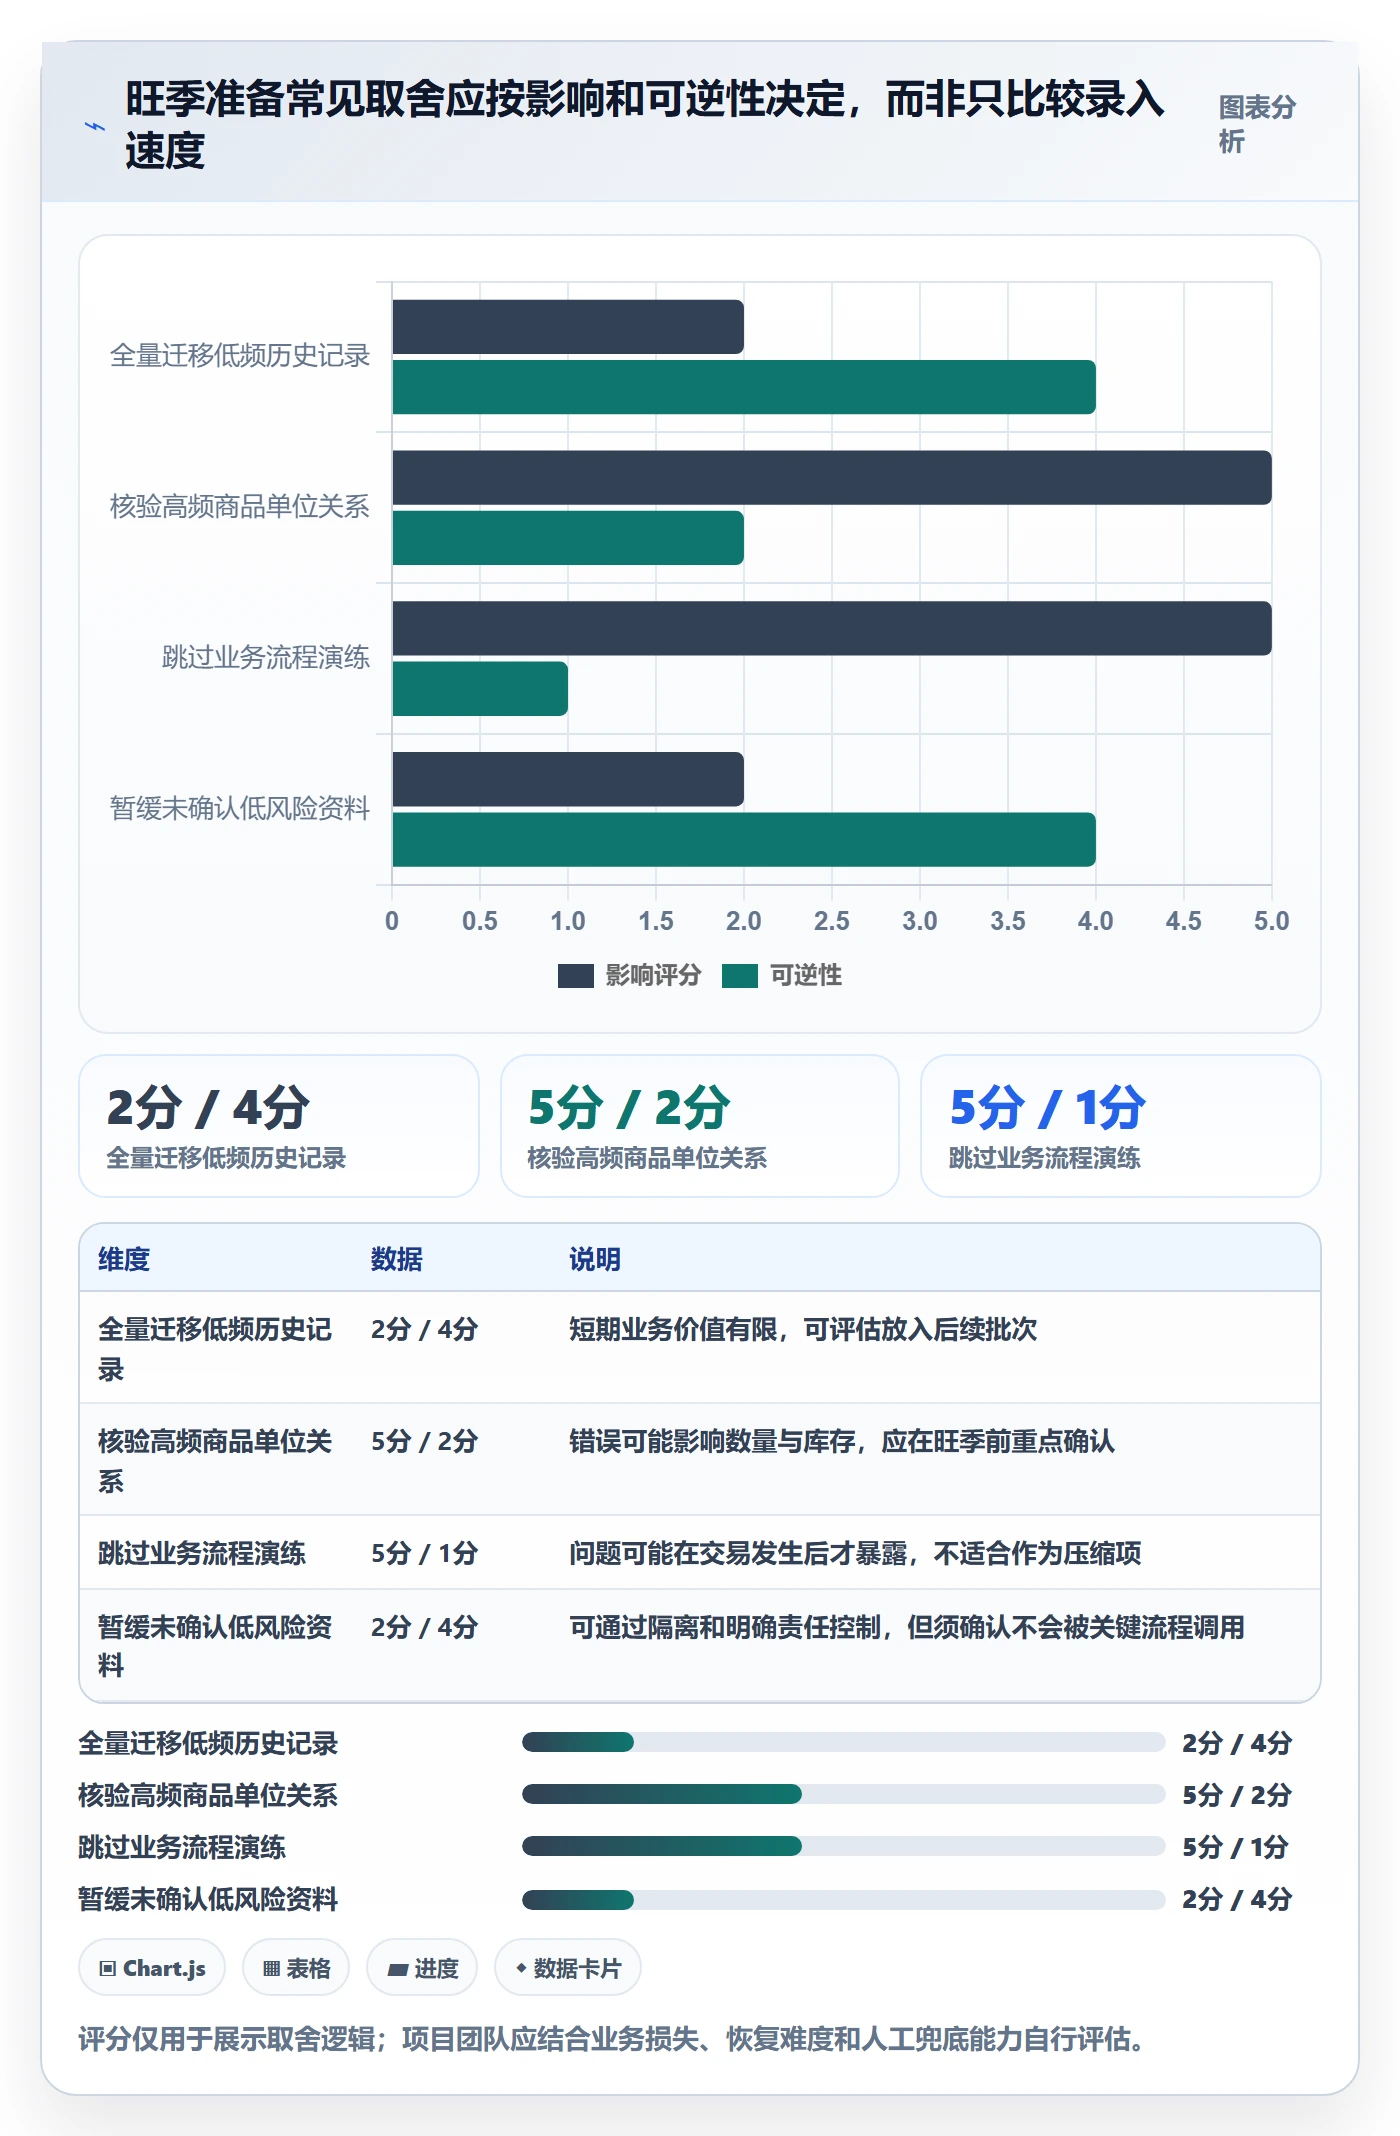The width and height of the screenshot is (1400, 2136).
Task: Click the 核验高频商品单位关系 chart axis label
Action: tap(240, 507)
